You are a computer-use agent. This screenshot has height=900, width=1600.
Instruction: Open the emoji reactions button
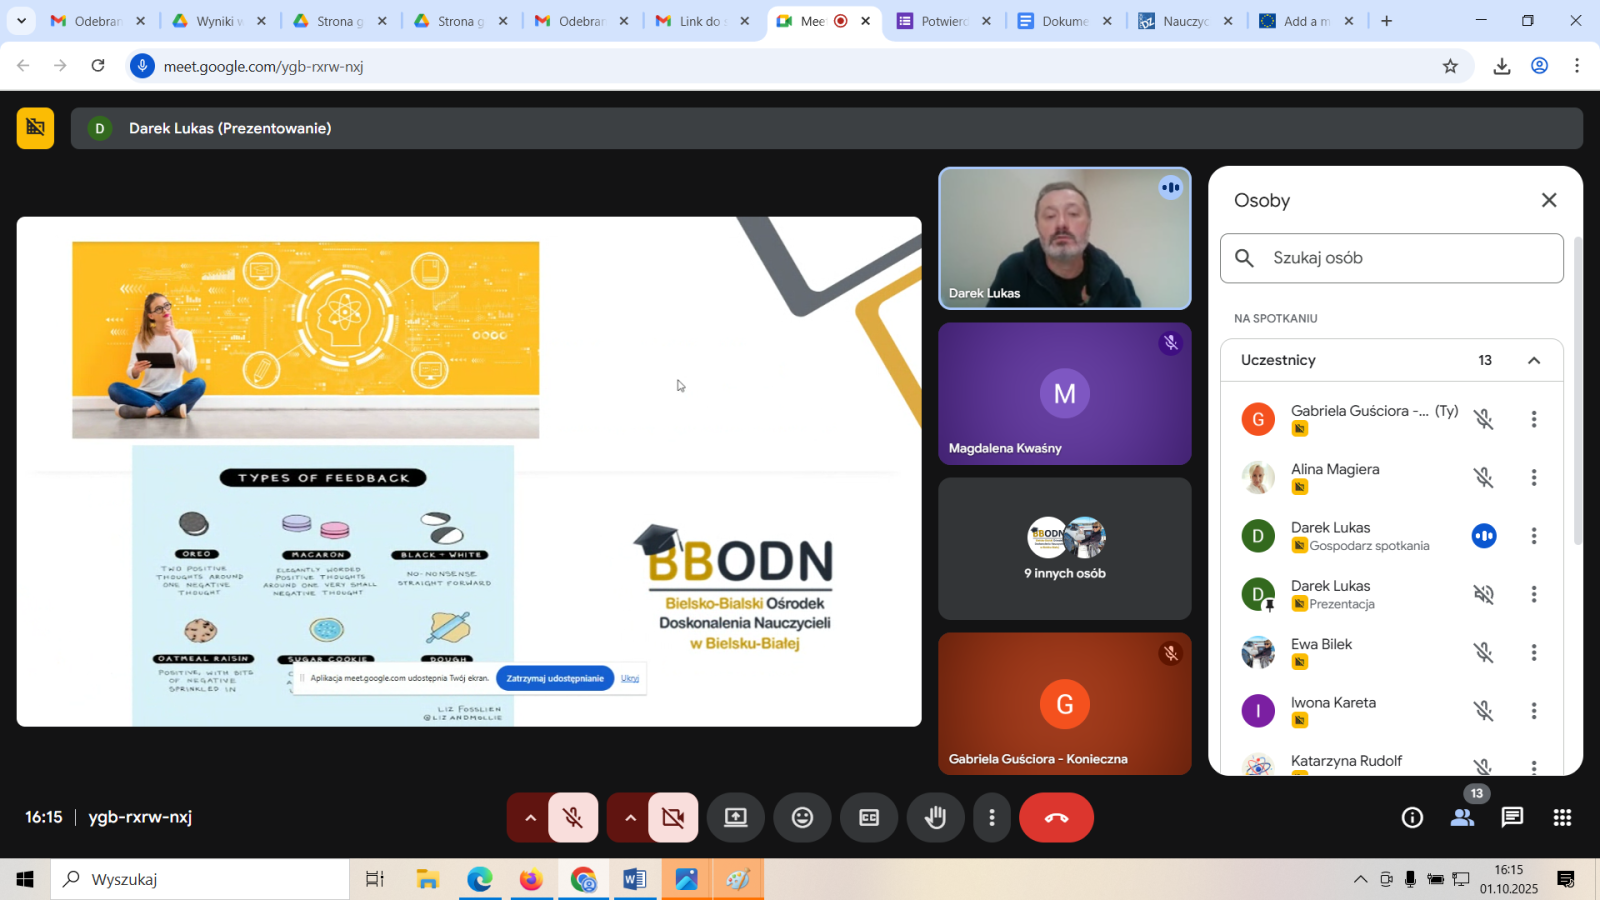802,818
